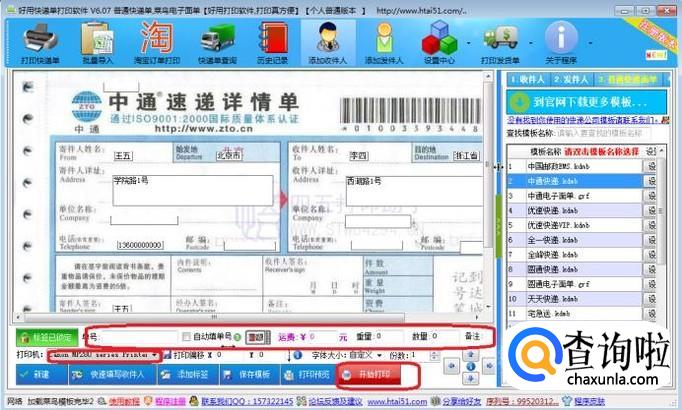Select the 天天快递 template row
Screen dimensions: 682x410
click(x=574, y=299)
